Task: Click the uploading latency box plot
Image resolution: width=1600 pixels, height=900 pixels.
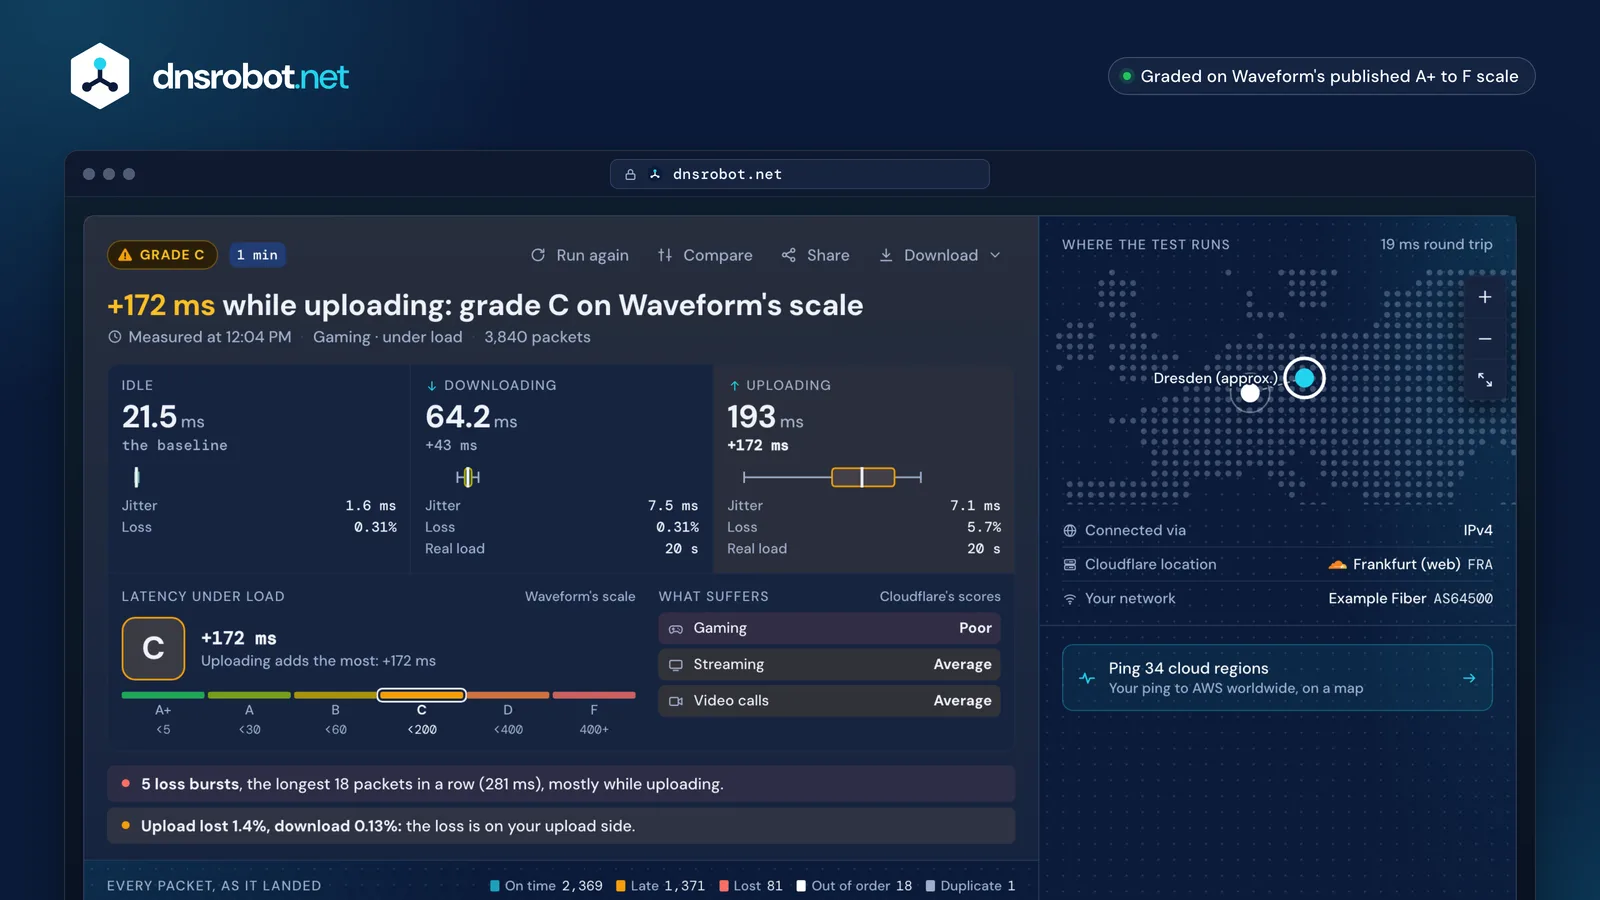Action: pos(832,477)
